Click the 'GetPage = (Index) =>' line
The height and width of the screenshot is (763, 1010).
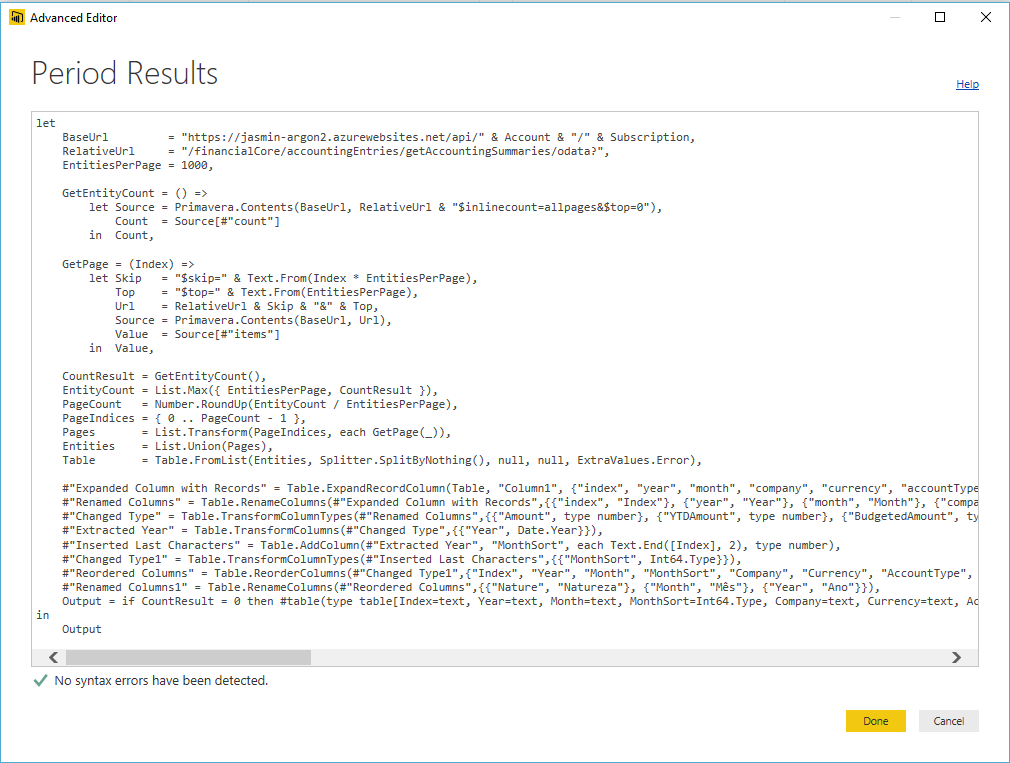128,264
